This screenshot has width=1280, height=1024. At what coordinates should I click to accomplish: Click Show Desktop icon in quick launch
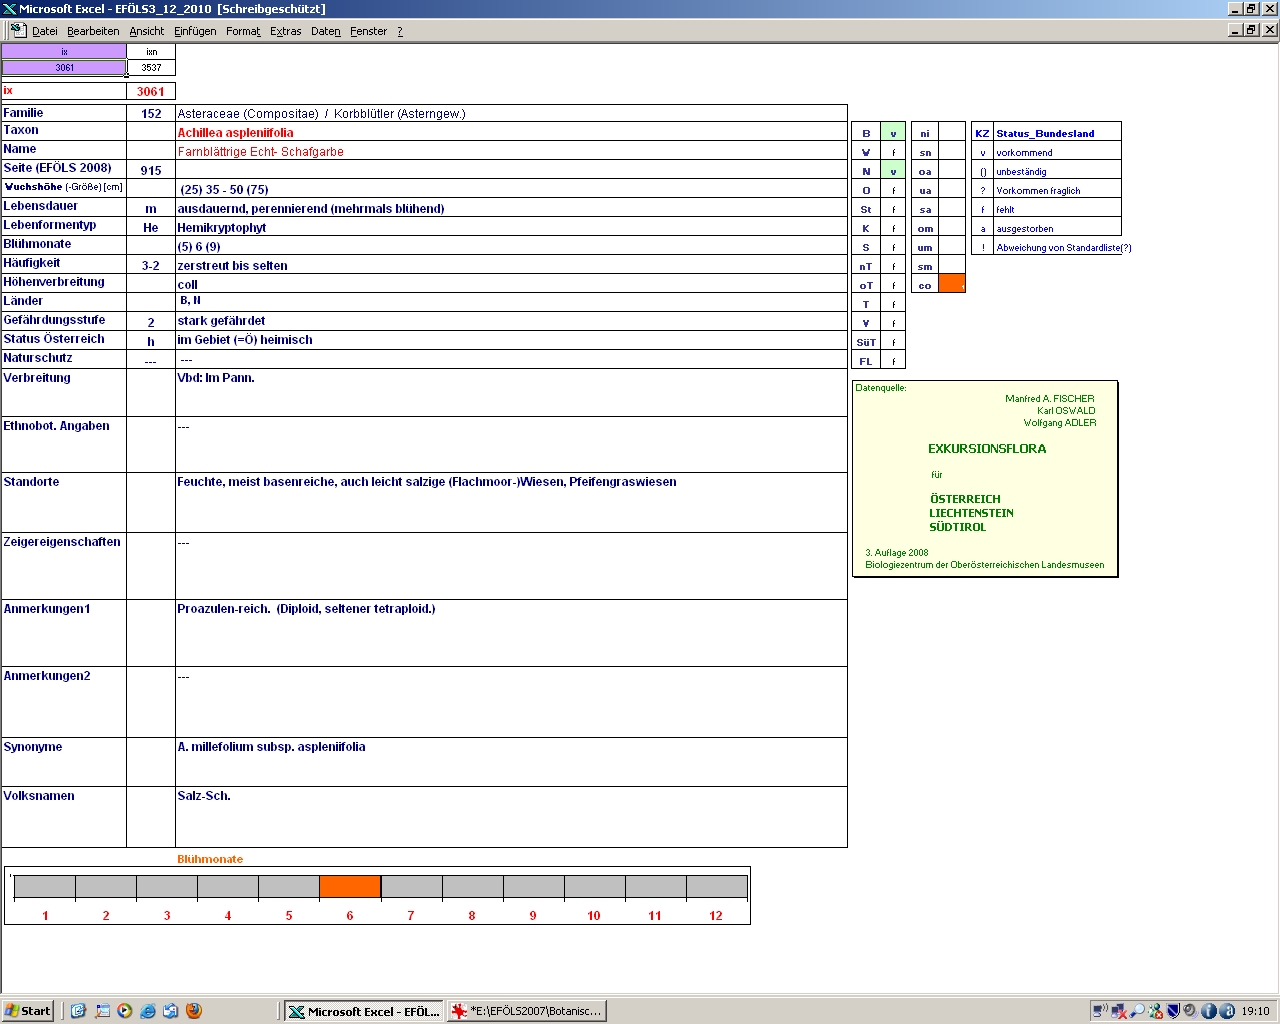[x=102, y=1011]
